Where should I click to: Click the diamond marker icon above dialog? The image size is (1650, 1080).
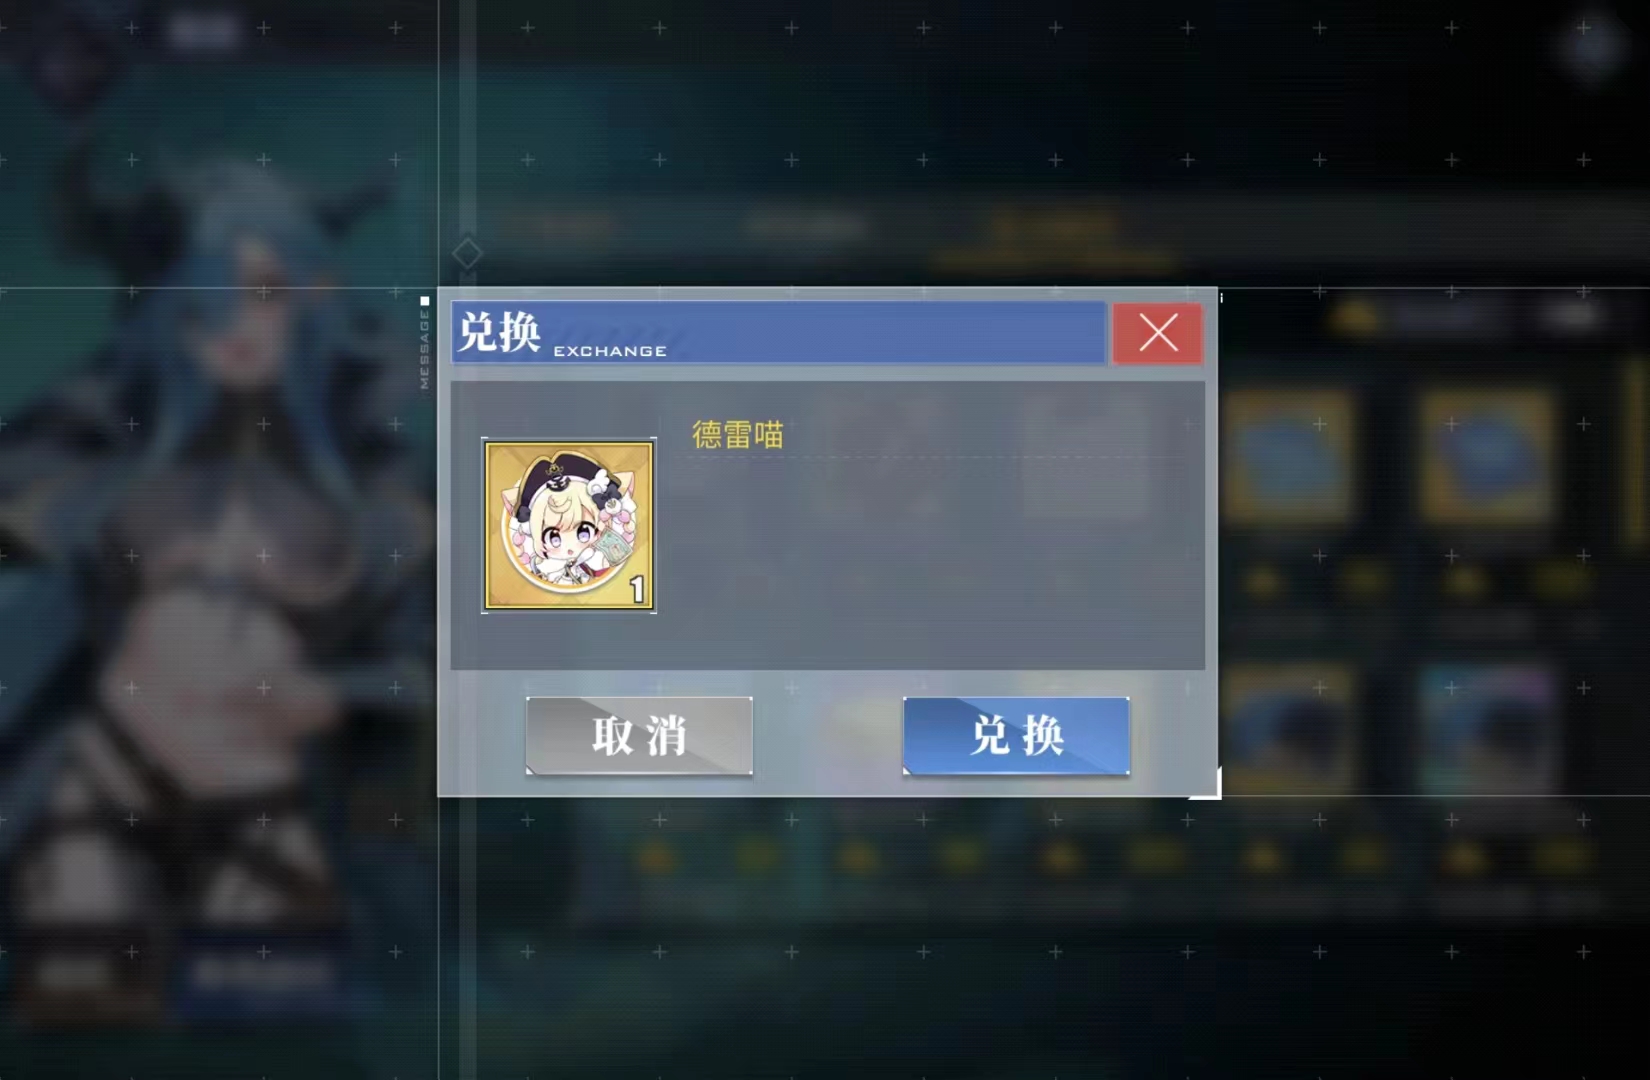[x=467, y=253]
